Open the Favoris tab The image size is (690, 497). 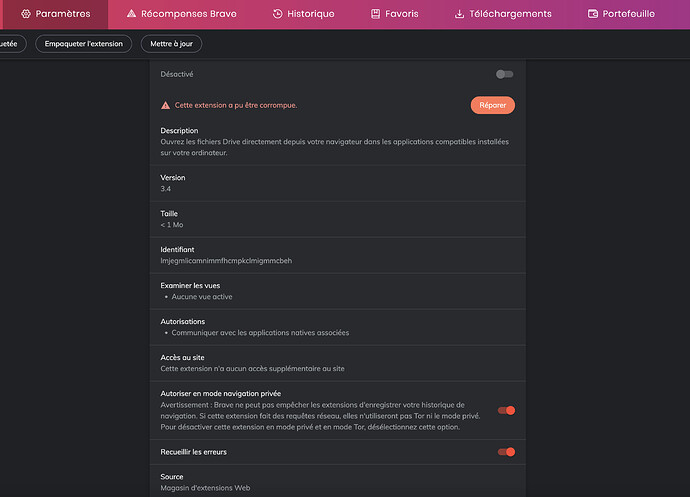click(394, 14)
